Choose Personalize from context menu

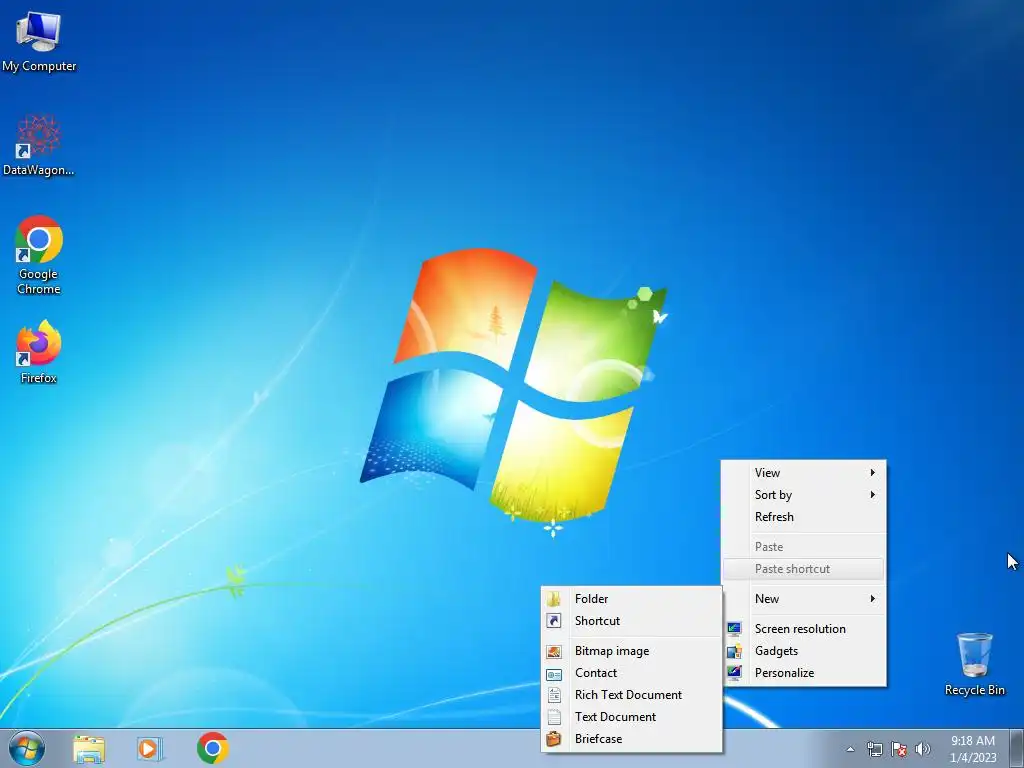pyautogui.click(x=803, y=673)
